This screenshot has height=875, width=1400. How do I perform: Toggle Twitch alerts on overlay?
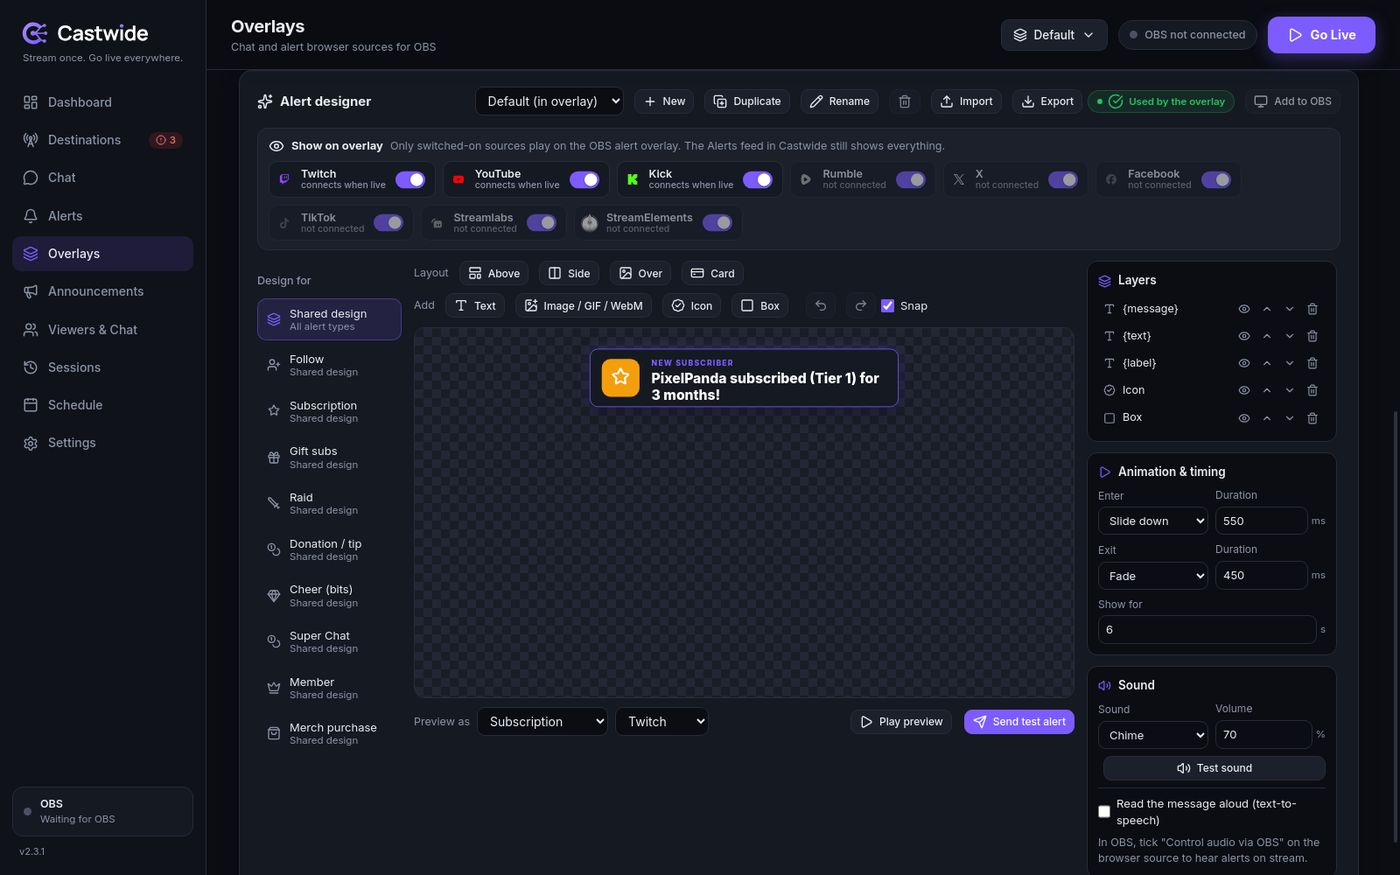pos(410,180)
